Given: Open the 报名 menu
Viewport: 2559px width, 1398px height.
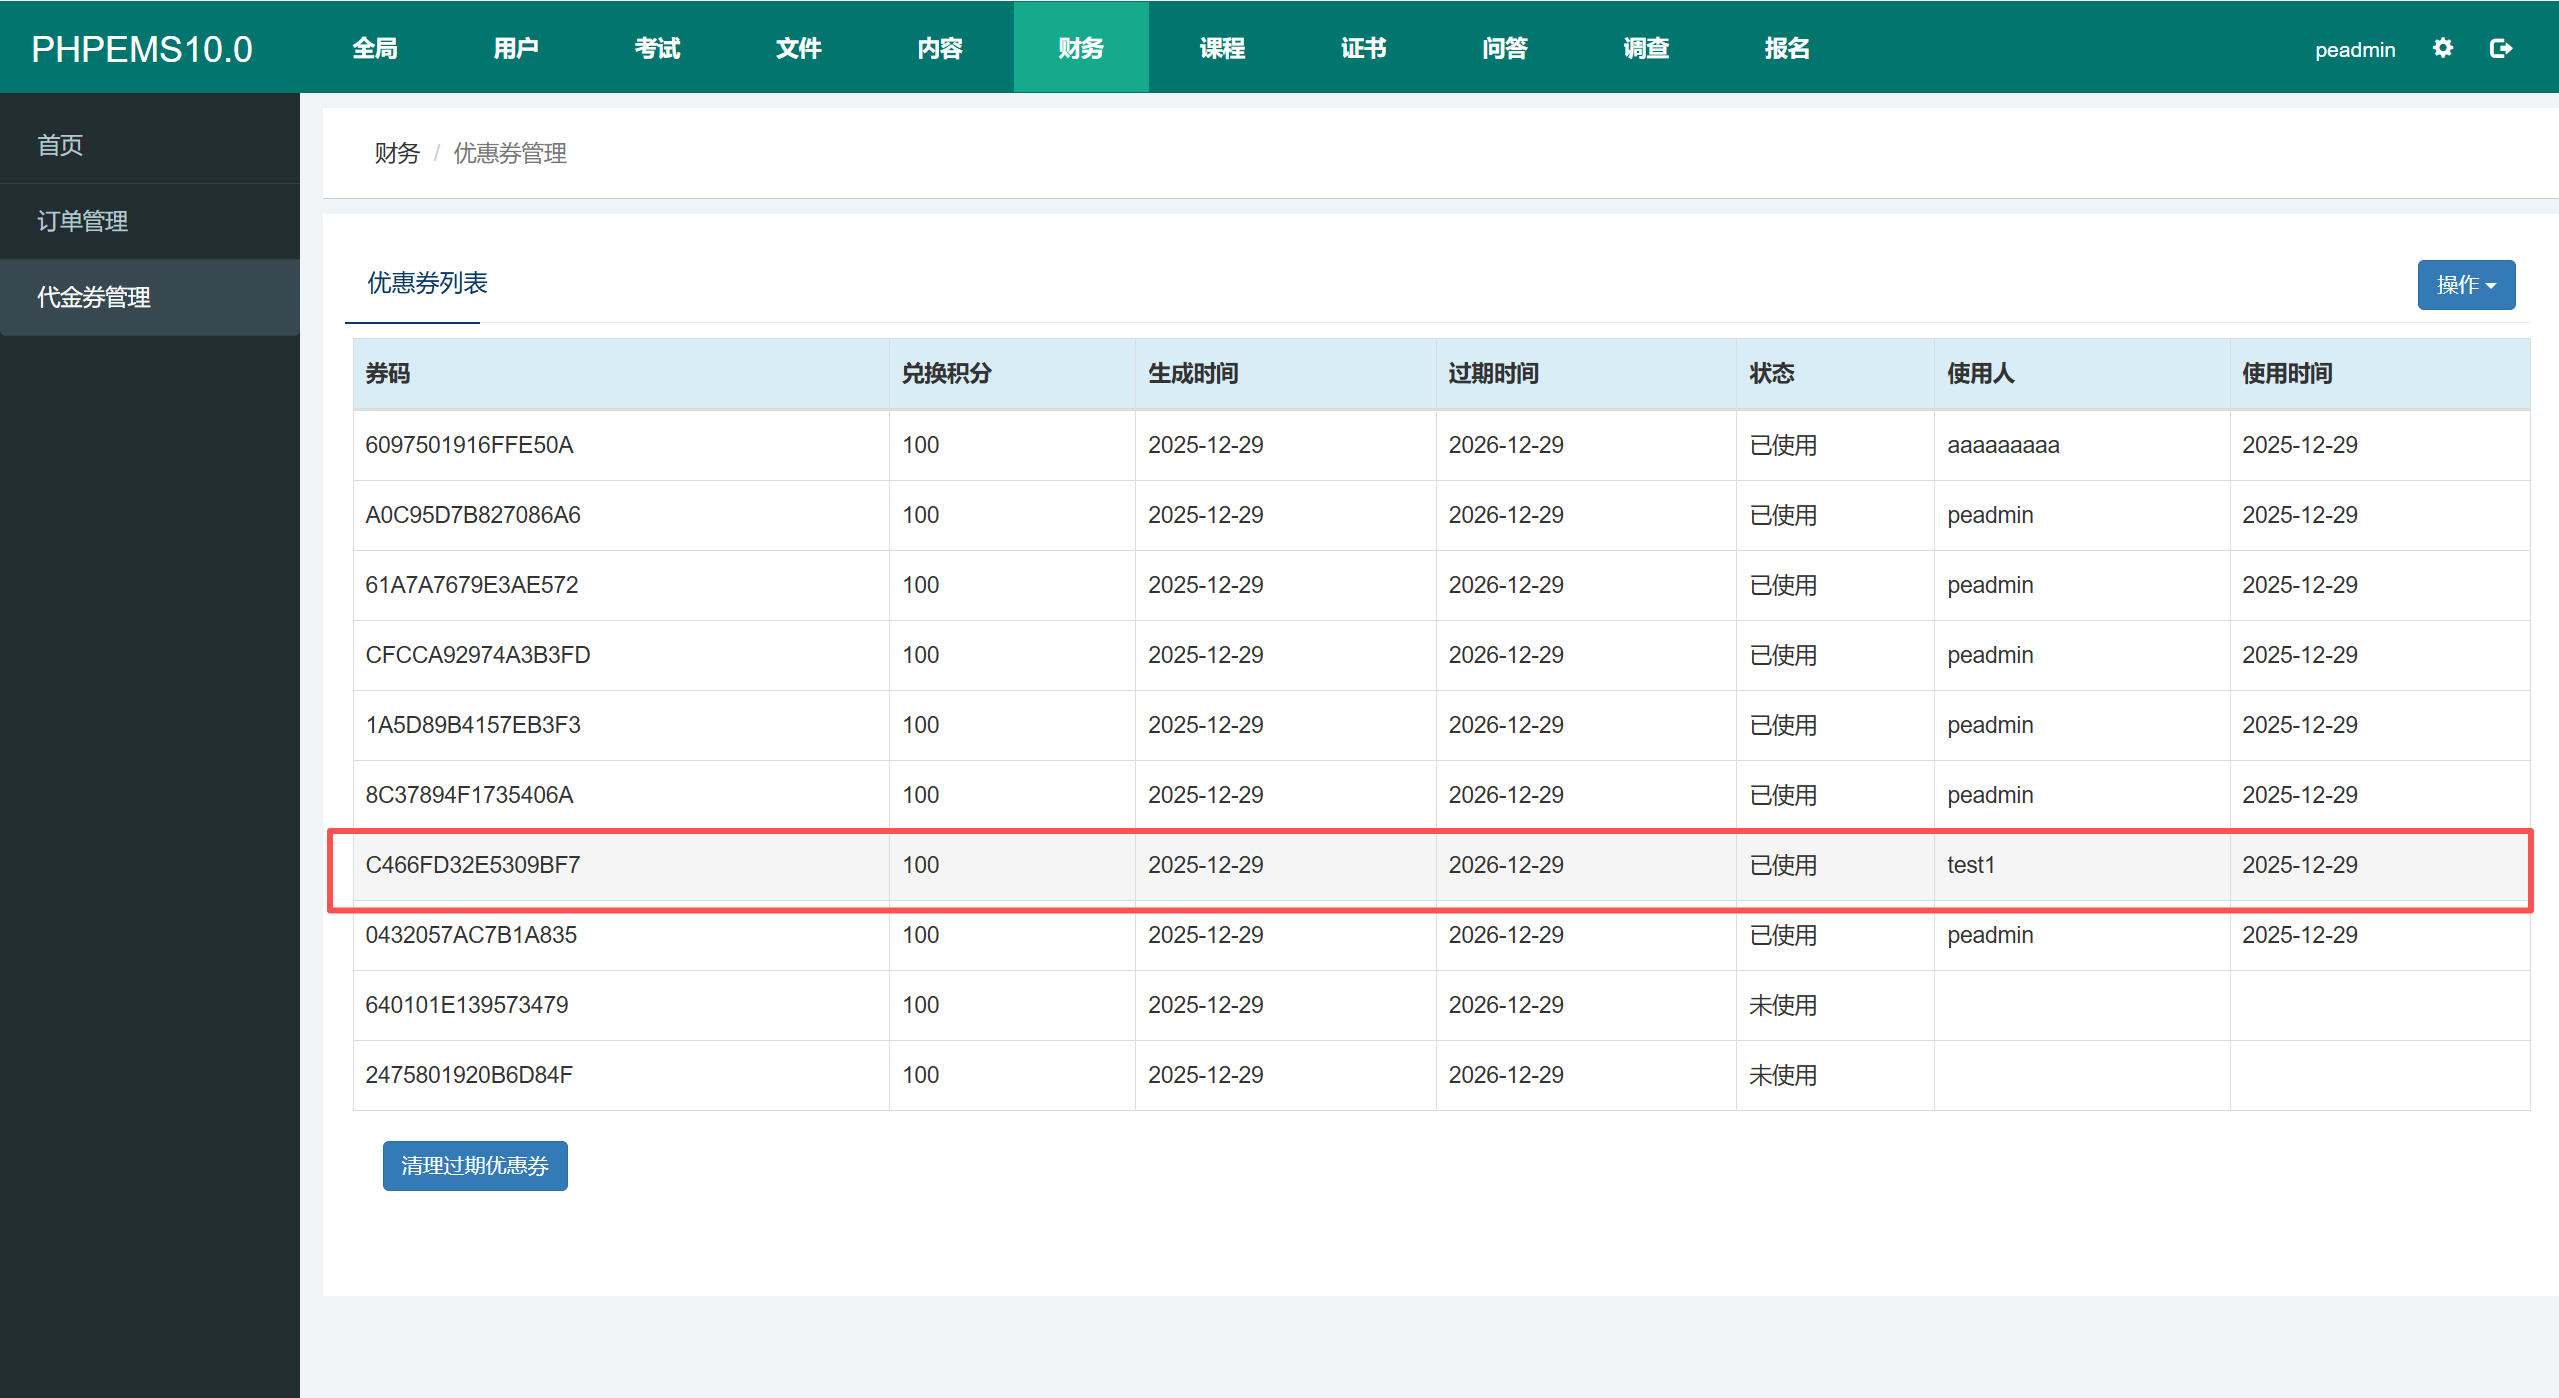Looking at the screenshot, I should coord(1786,48).
